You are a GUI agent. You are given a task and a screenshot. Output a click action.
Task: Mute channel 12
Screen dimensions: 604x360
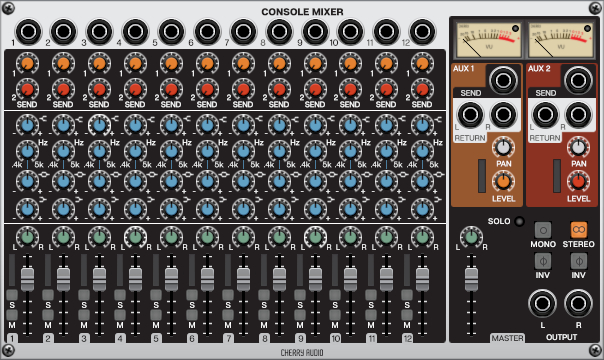[x=407, y=315]
